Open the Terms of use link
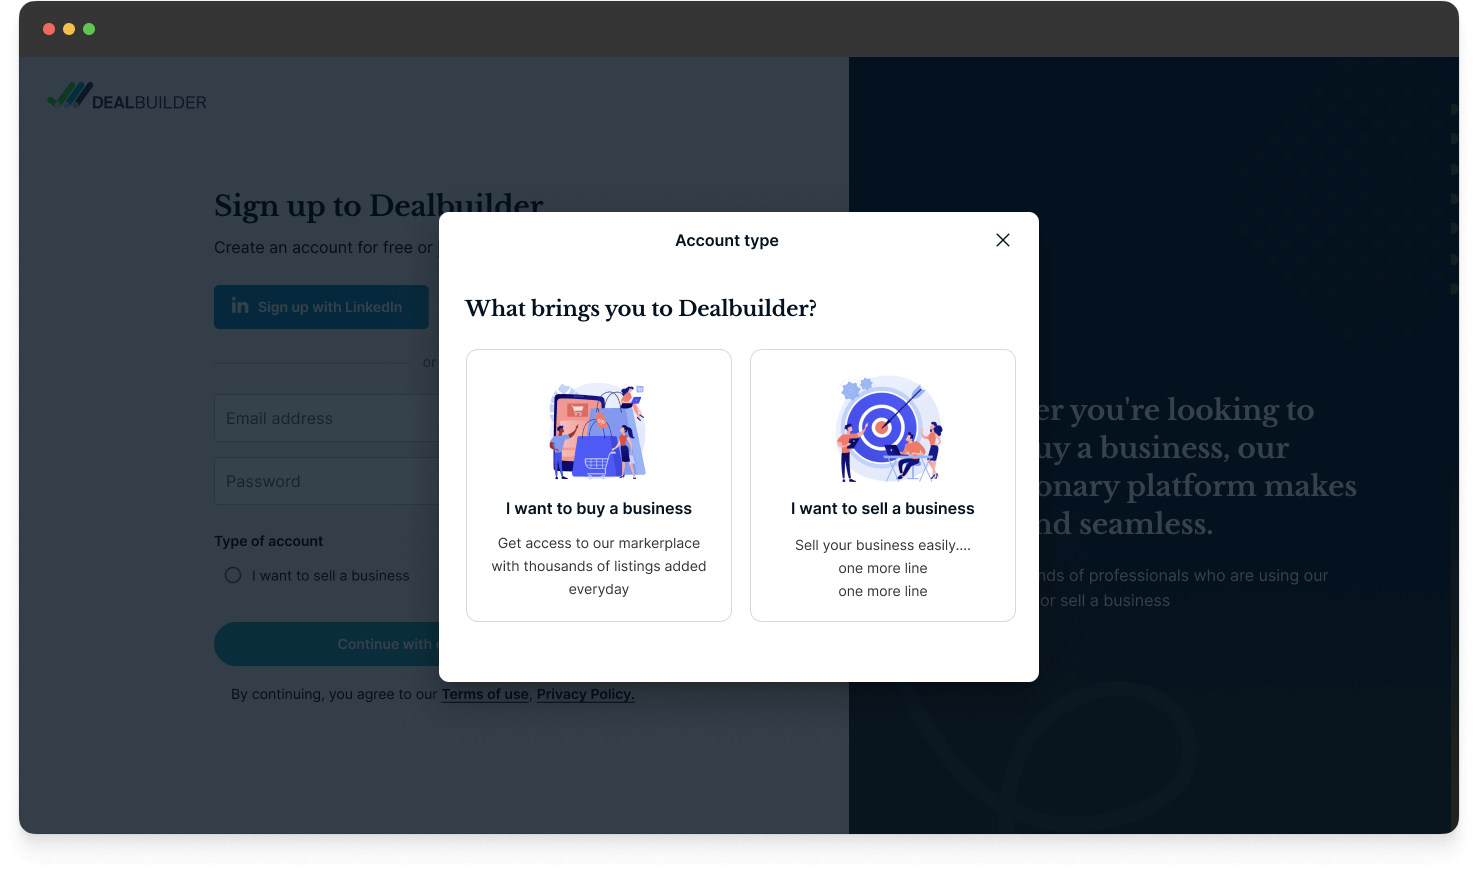The image size is (1478, 875). tap(485, 694)
